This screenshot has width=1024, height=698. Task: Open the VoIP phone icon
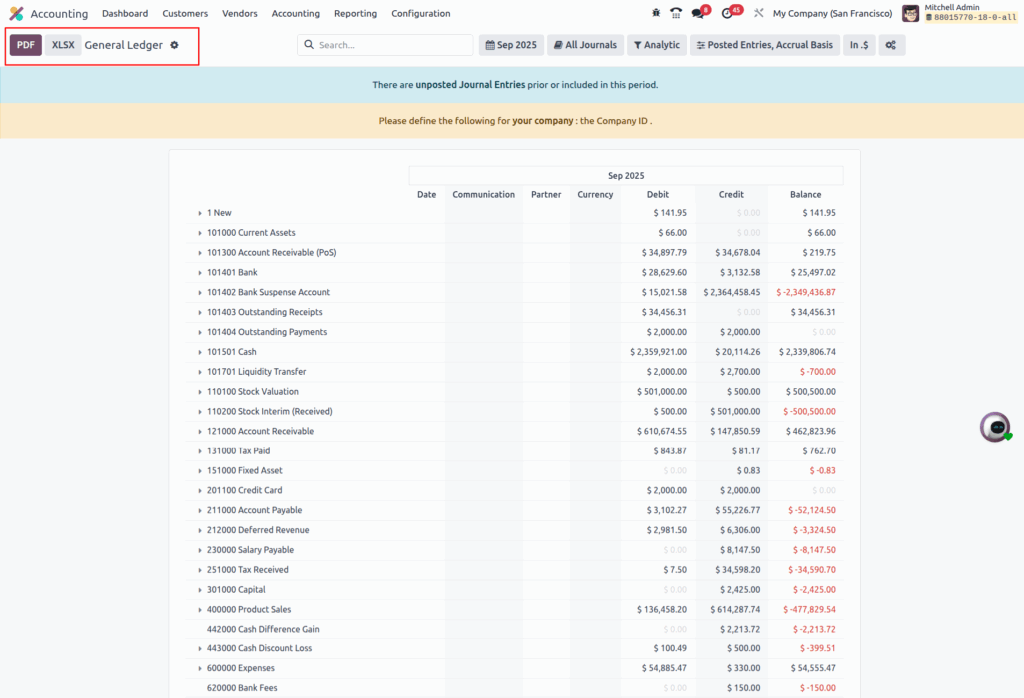pos(676,13)
